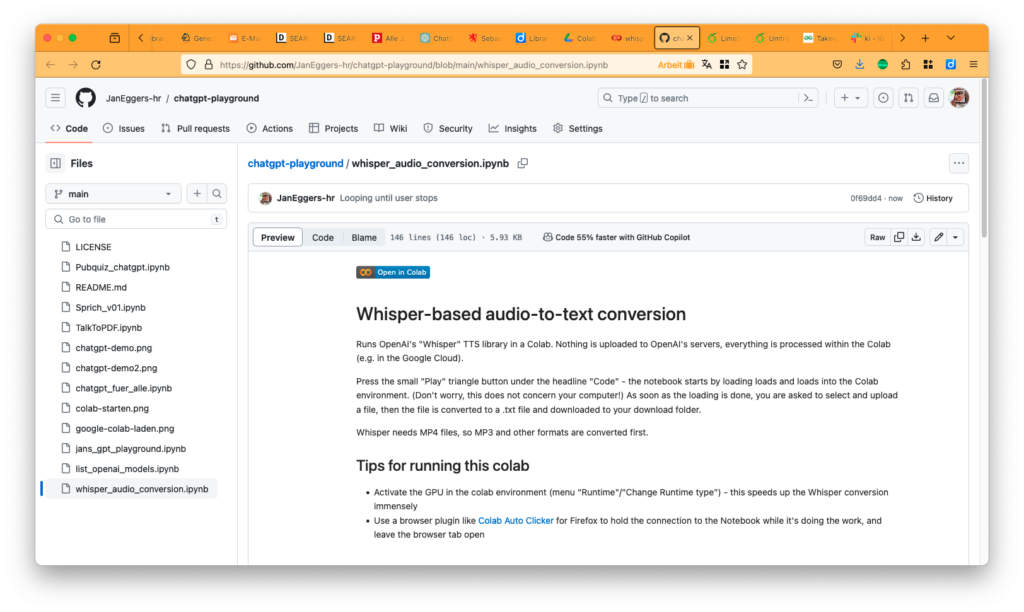Open the notifications inbox icon
Screen dimensions: 1024x612
pos(934,98)
